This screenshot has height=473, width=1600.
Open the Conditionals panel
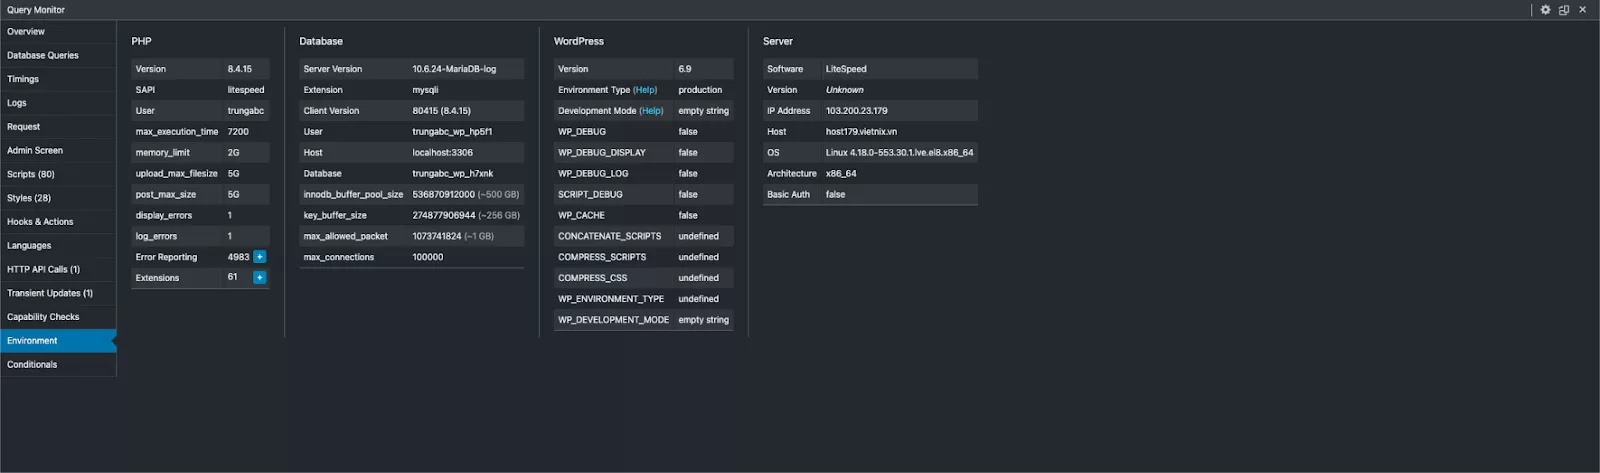[58, 365]
